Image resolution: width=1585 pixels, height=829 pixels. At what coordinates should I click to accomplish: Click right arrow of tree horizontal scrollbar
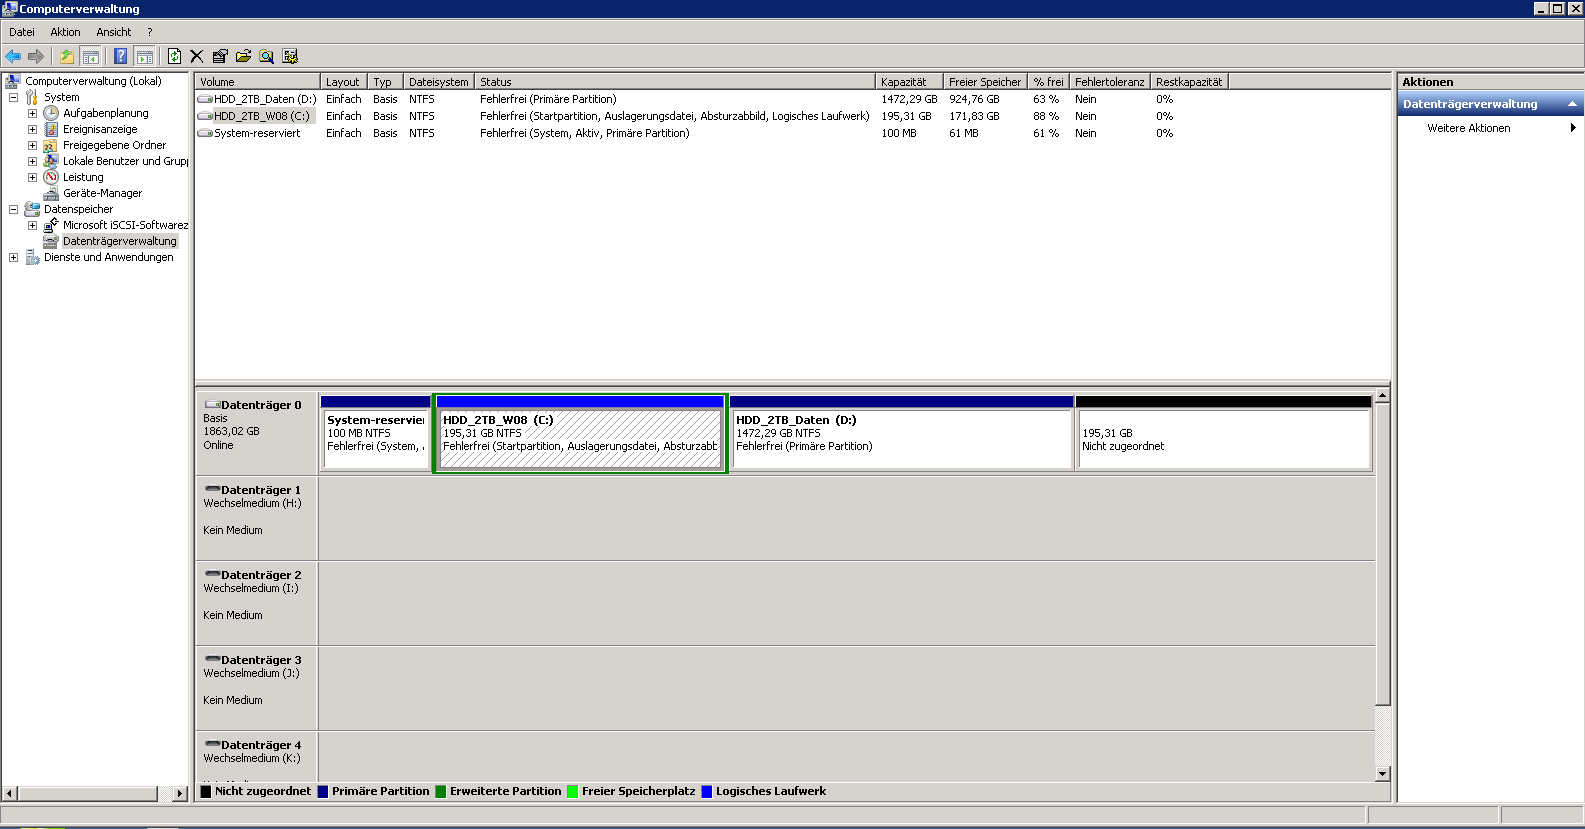click(180, 793)
